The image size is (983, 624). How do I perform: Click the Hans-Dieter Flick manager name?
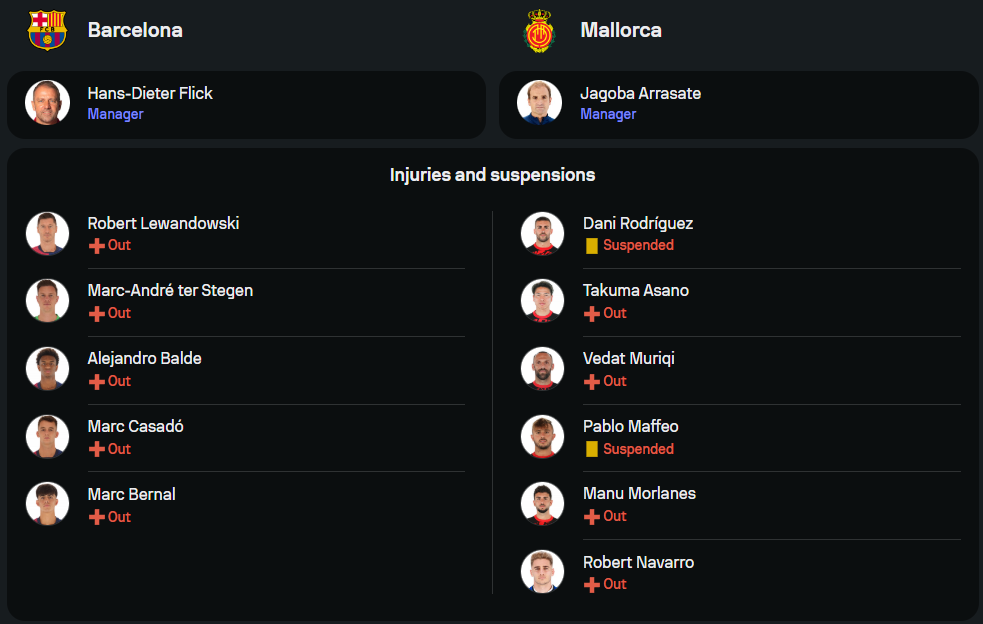coord(150,93)
